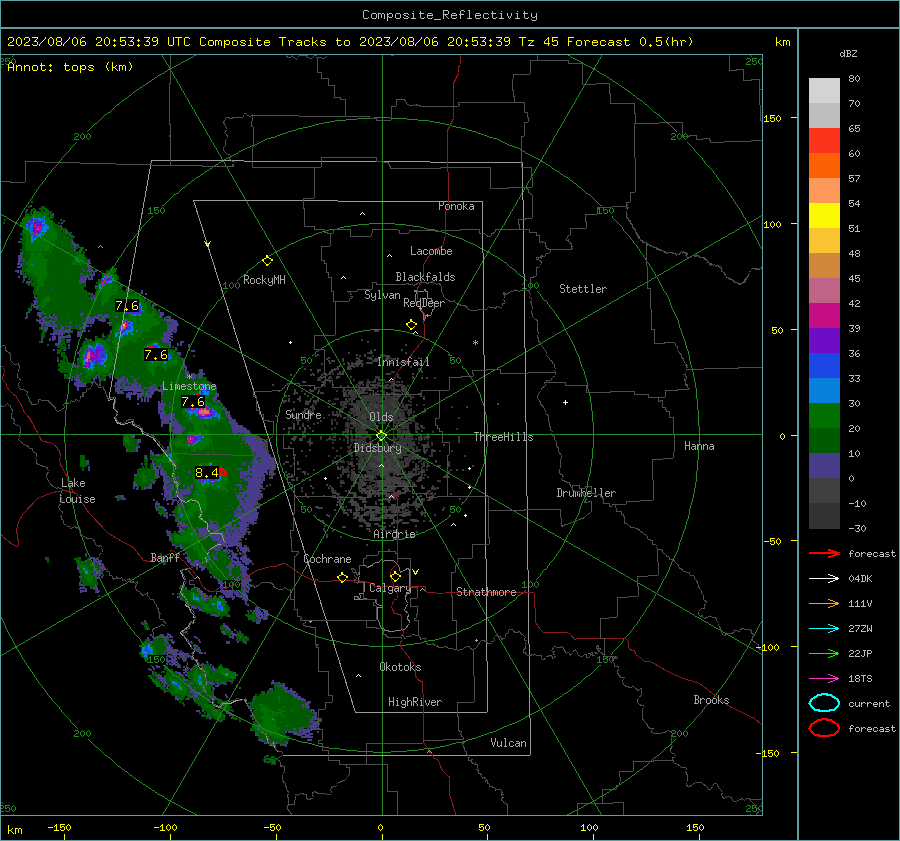Click the 8.4 storm top annotation
This screenshot has height=841, width=900.
(207, 472)
